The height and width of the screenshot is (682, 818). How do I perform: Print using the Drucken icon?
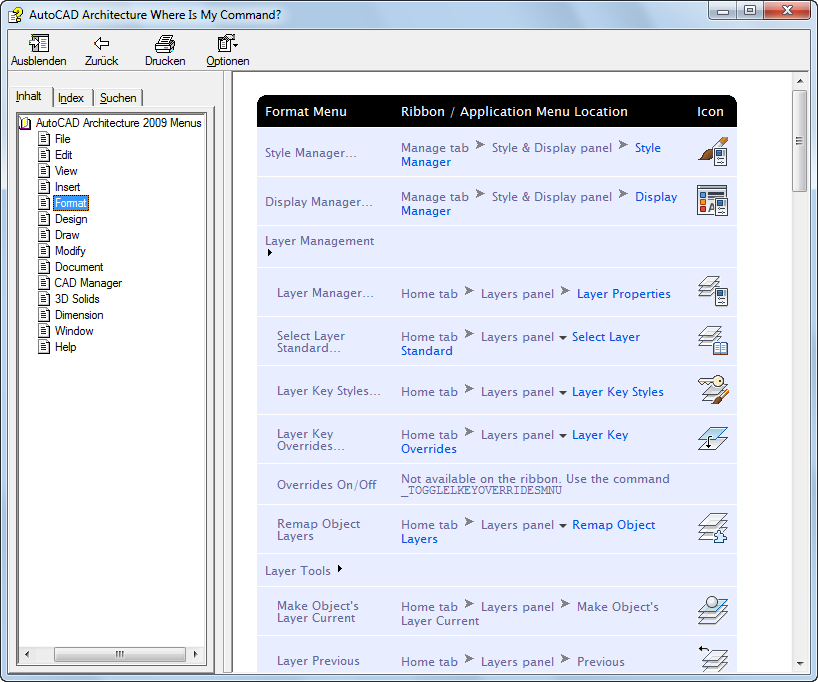(165, 44)
